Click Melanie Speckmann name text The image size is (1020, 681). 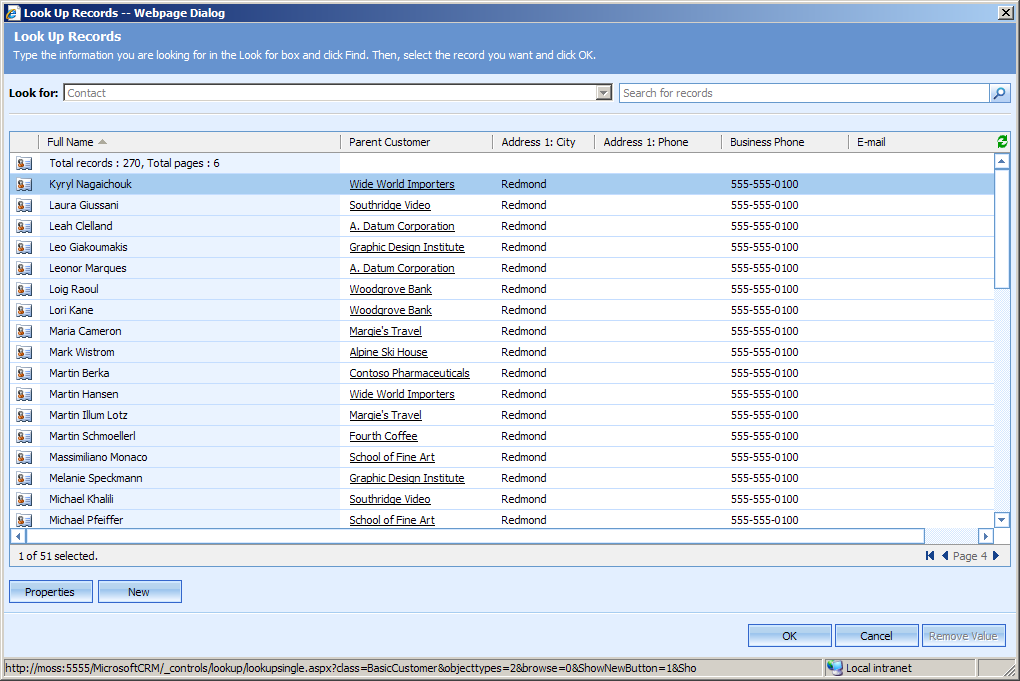point(96,478)
